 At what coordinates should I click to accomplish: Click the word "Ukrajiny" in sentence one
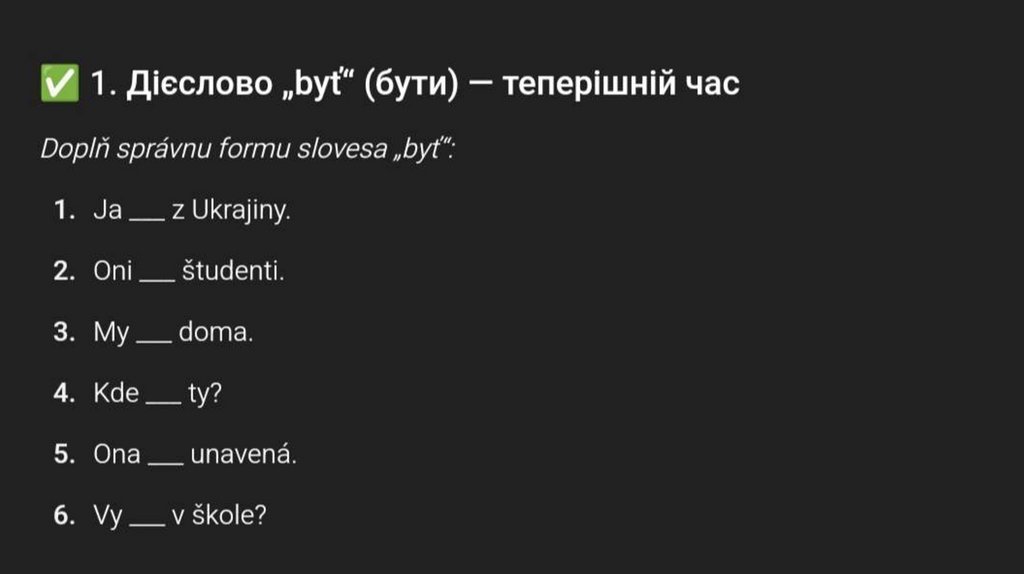(x=239, y=211)
